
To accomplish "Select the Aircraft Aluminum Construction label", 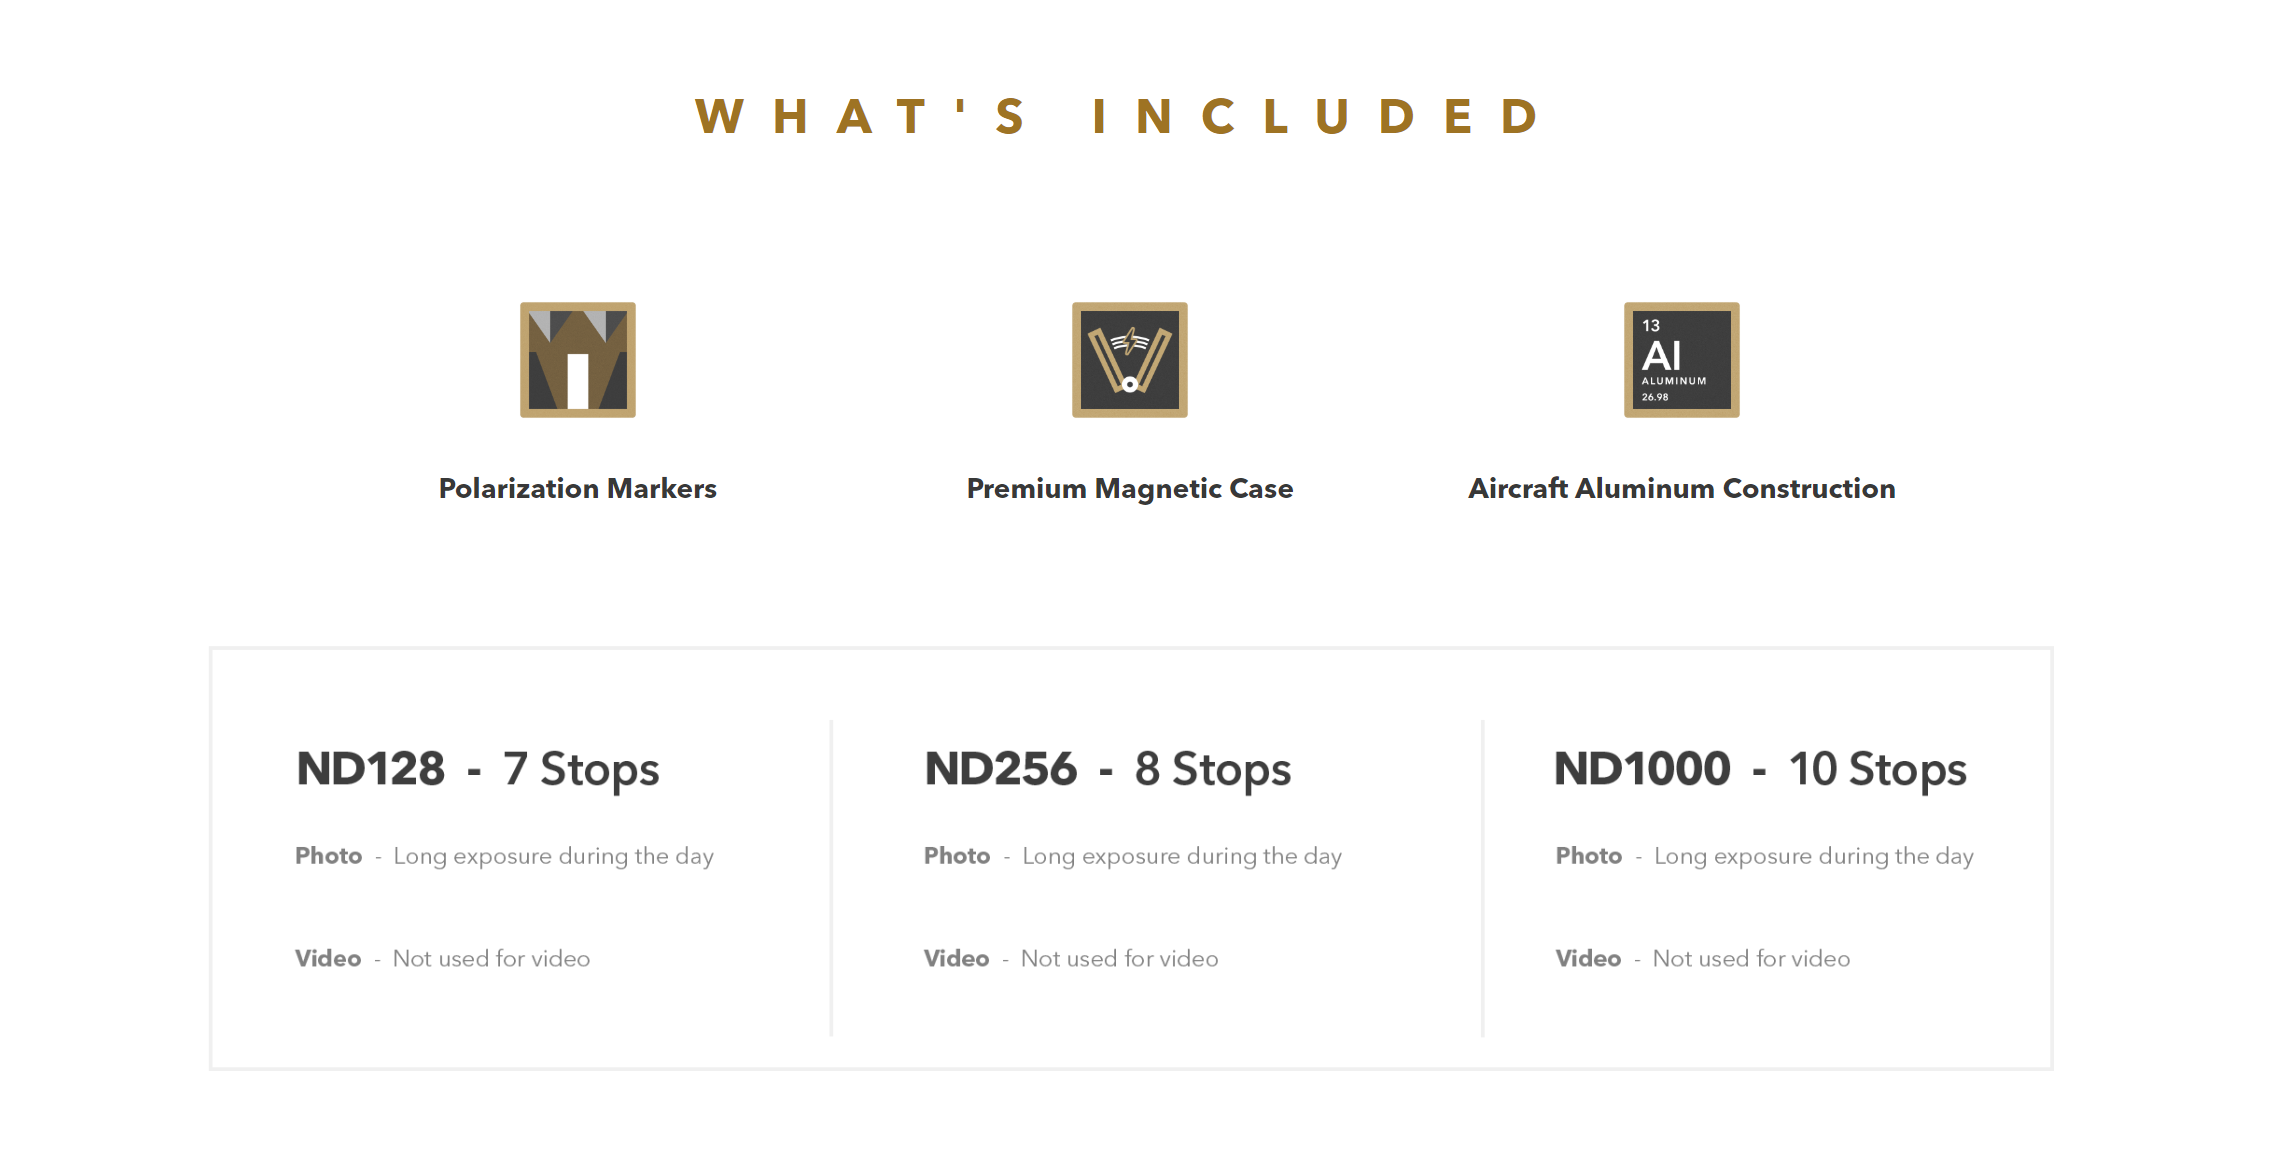I will pyautogui.click(x=1682, y=488).
